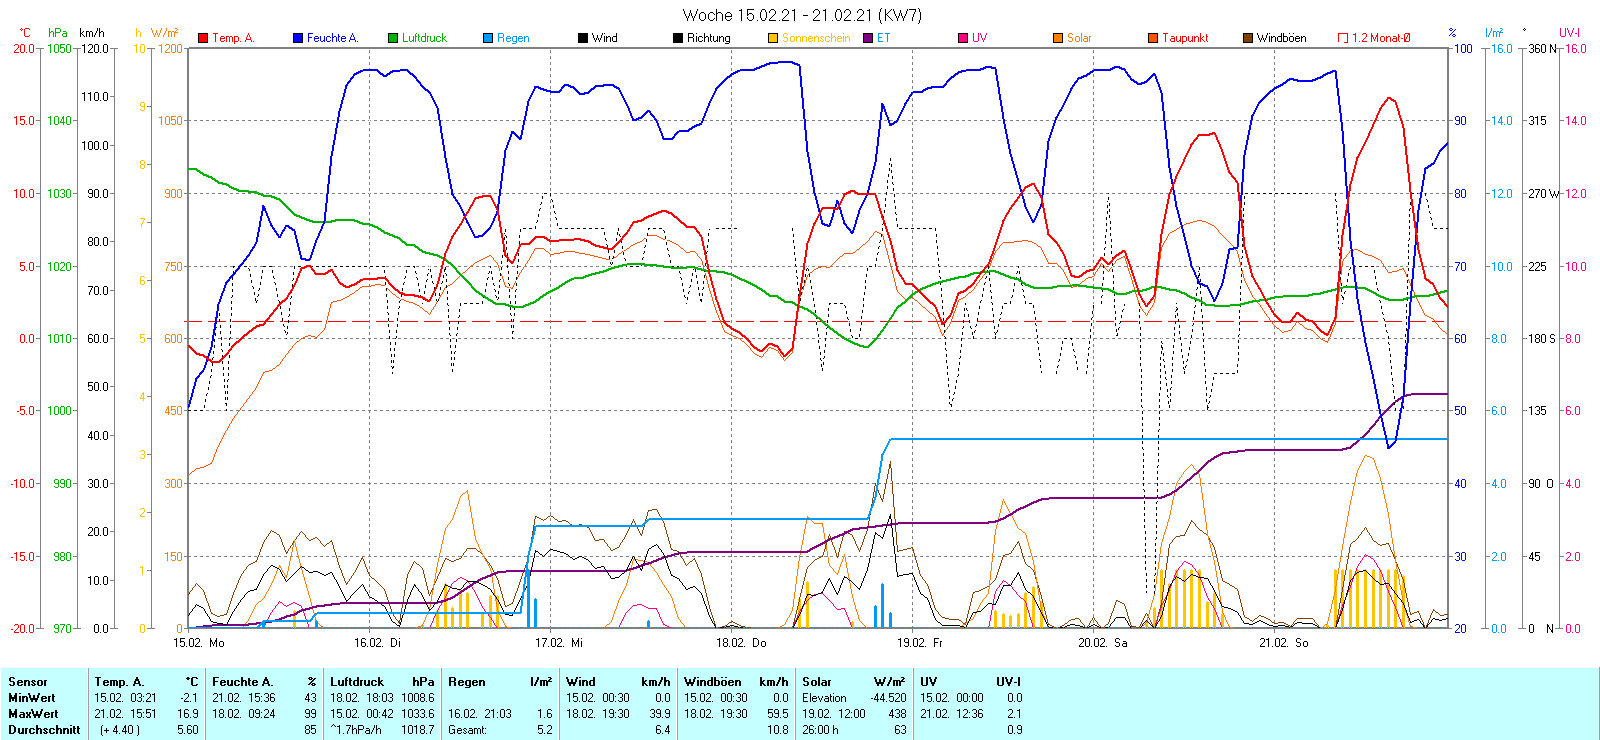1600x740 pixels.
Task: Click the elevation value -44.520
Action: tap(888, 698)
